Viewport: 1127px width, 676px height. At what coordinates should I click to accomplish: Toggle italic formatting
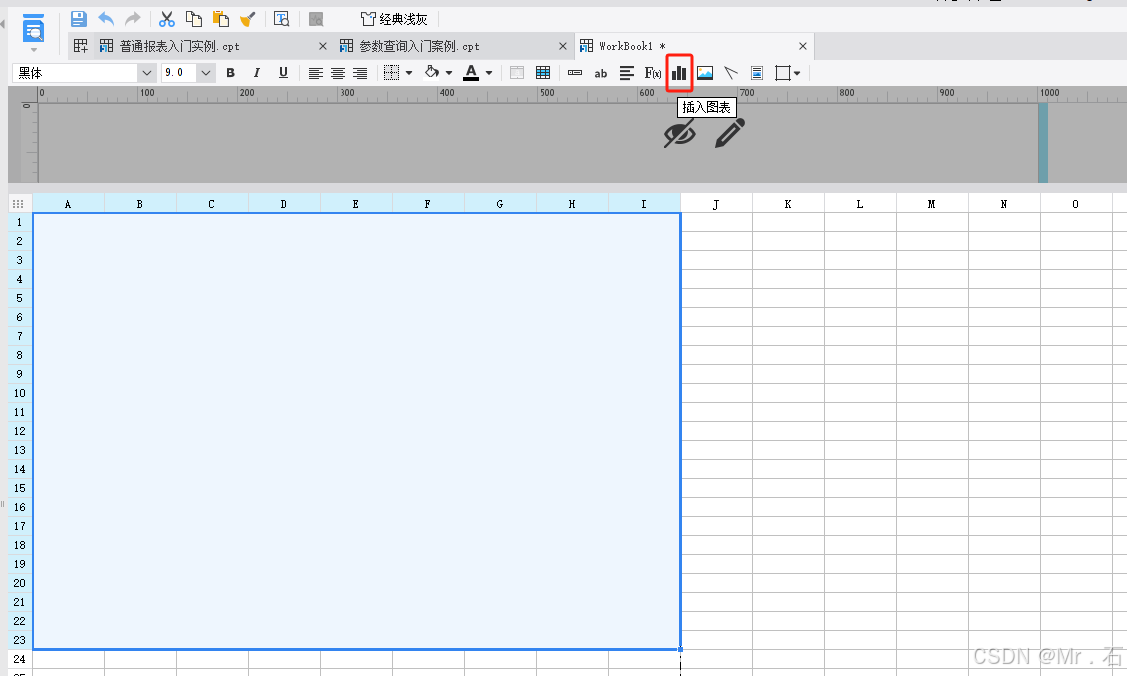(x=257, y=73)
